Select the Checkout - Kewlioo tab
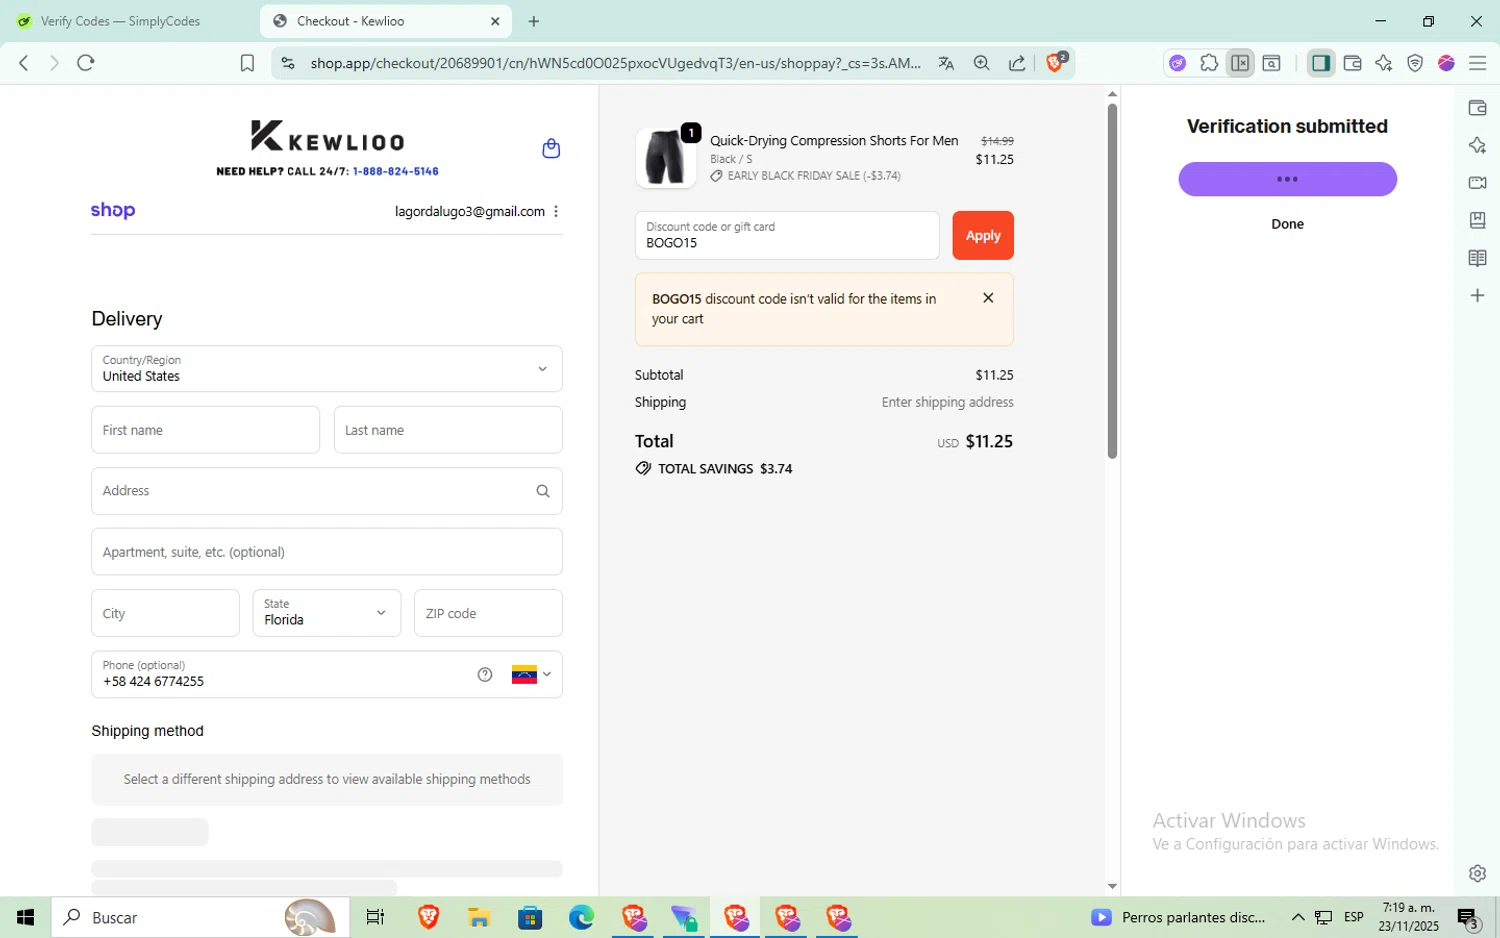Screen dimensions: 1500x938 385,21
